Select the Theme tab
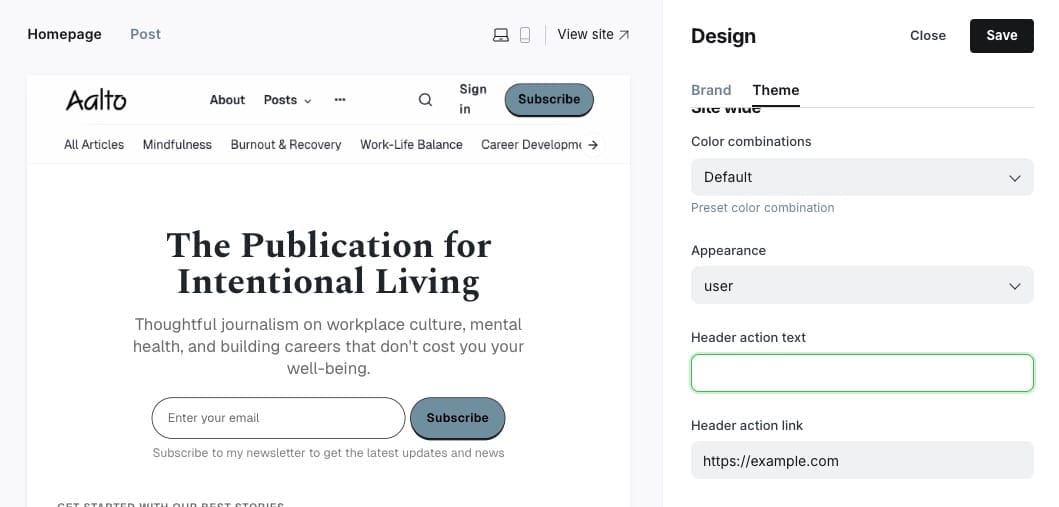The height and width of the screenshot is (507, 1059). pyautogui.click(x=776, y=90)
